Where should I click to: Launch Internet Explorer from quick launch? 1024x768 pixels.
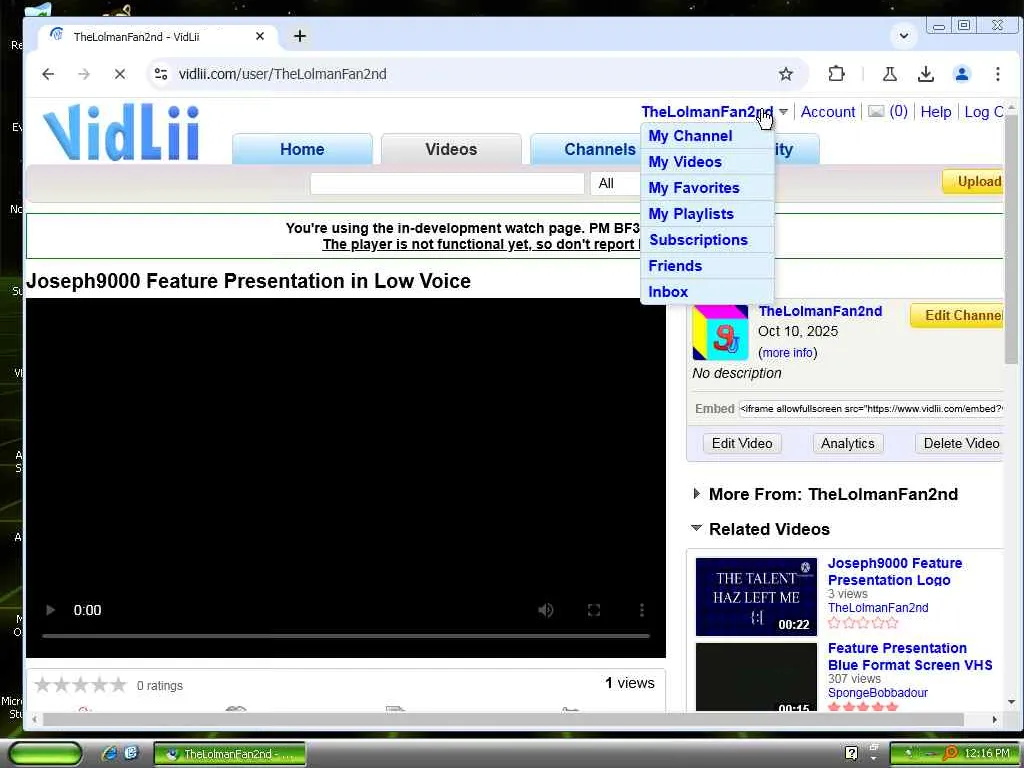(x=109, y=754)
